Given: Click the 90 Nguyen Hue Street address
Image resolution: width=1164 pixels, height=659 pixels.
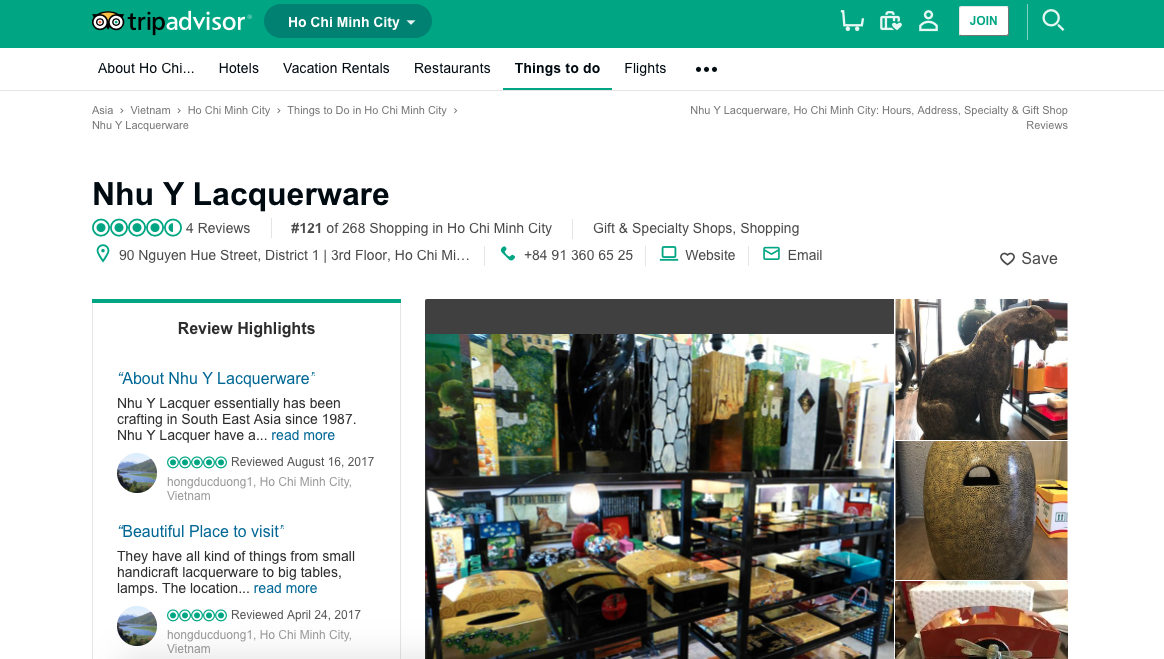Looking at the screenshot, I should pos(294,255).
